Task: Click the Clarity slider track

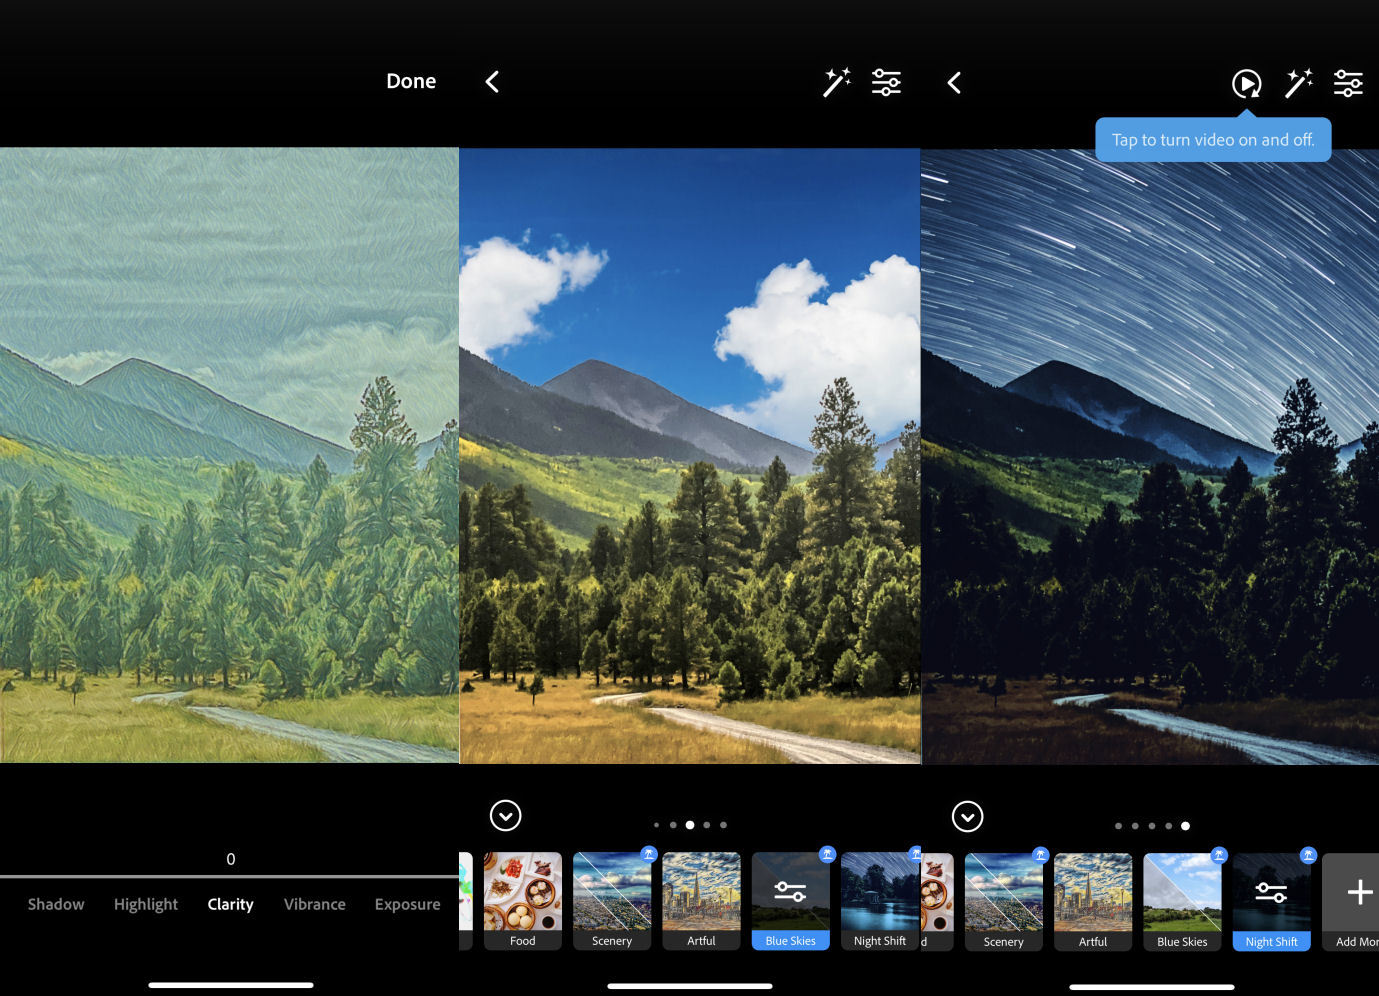Action: coord(229,877)
